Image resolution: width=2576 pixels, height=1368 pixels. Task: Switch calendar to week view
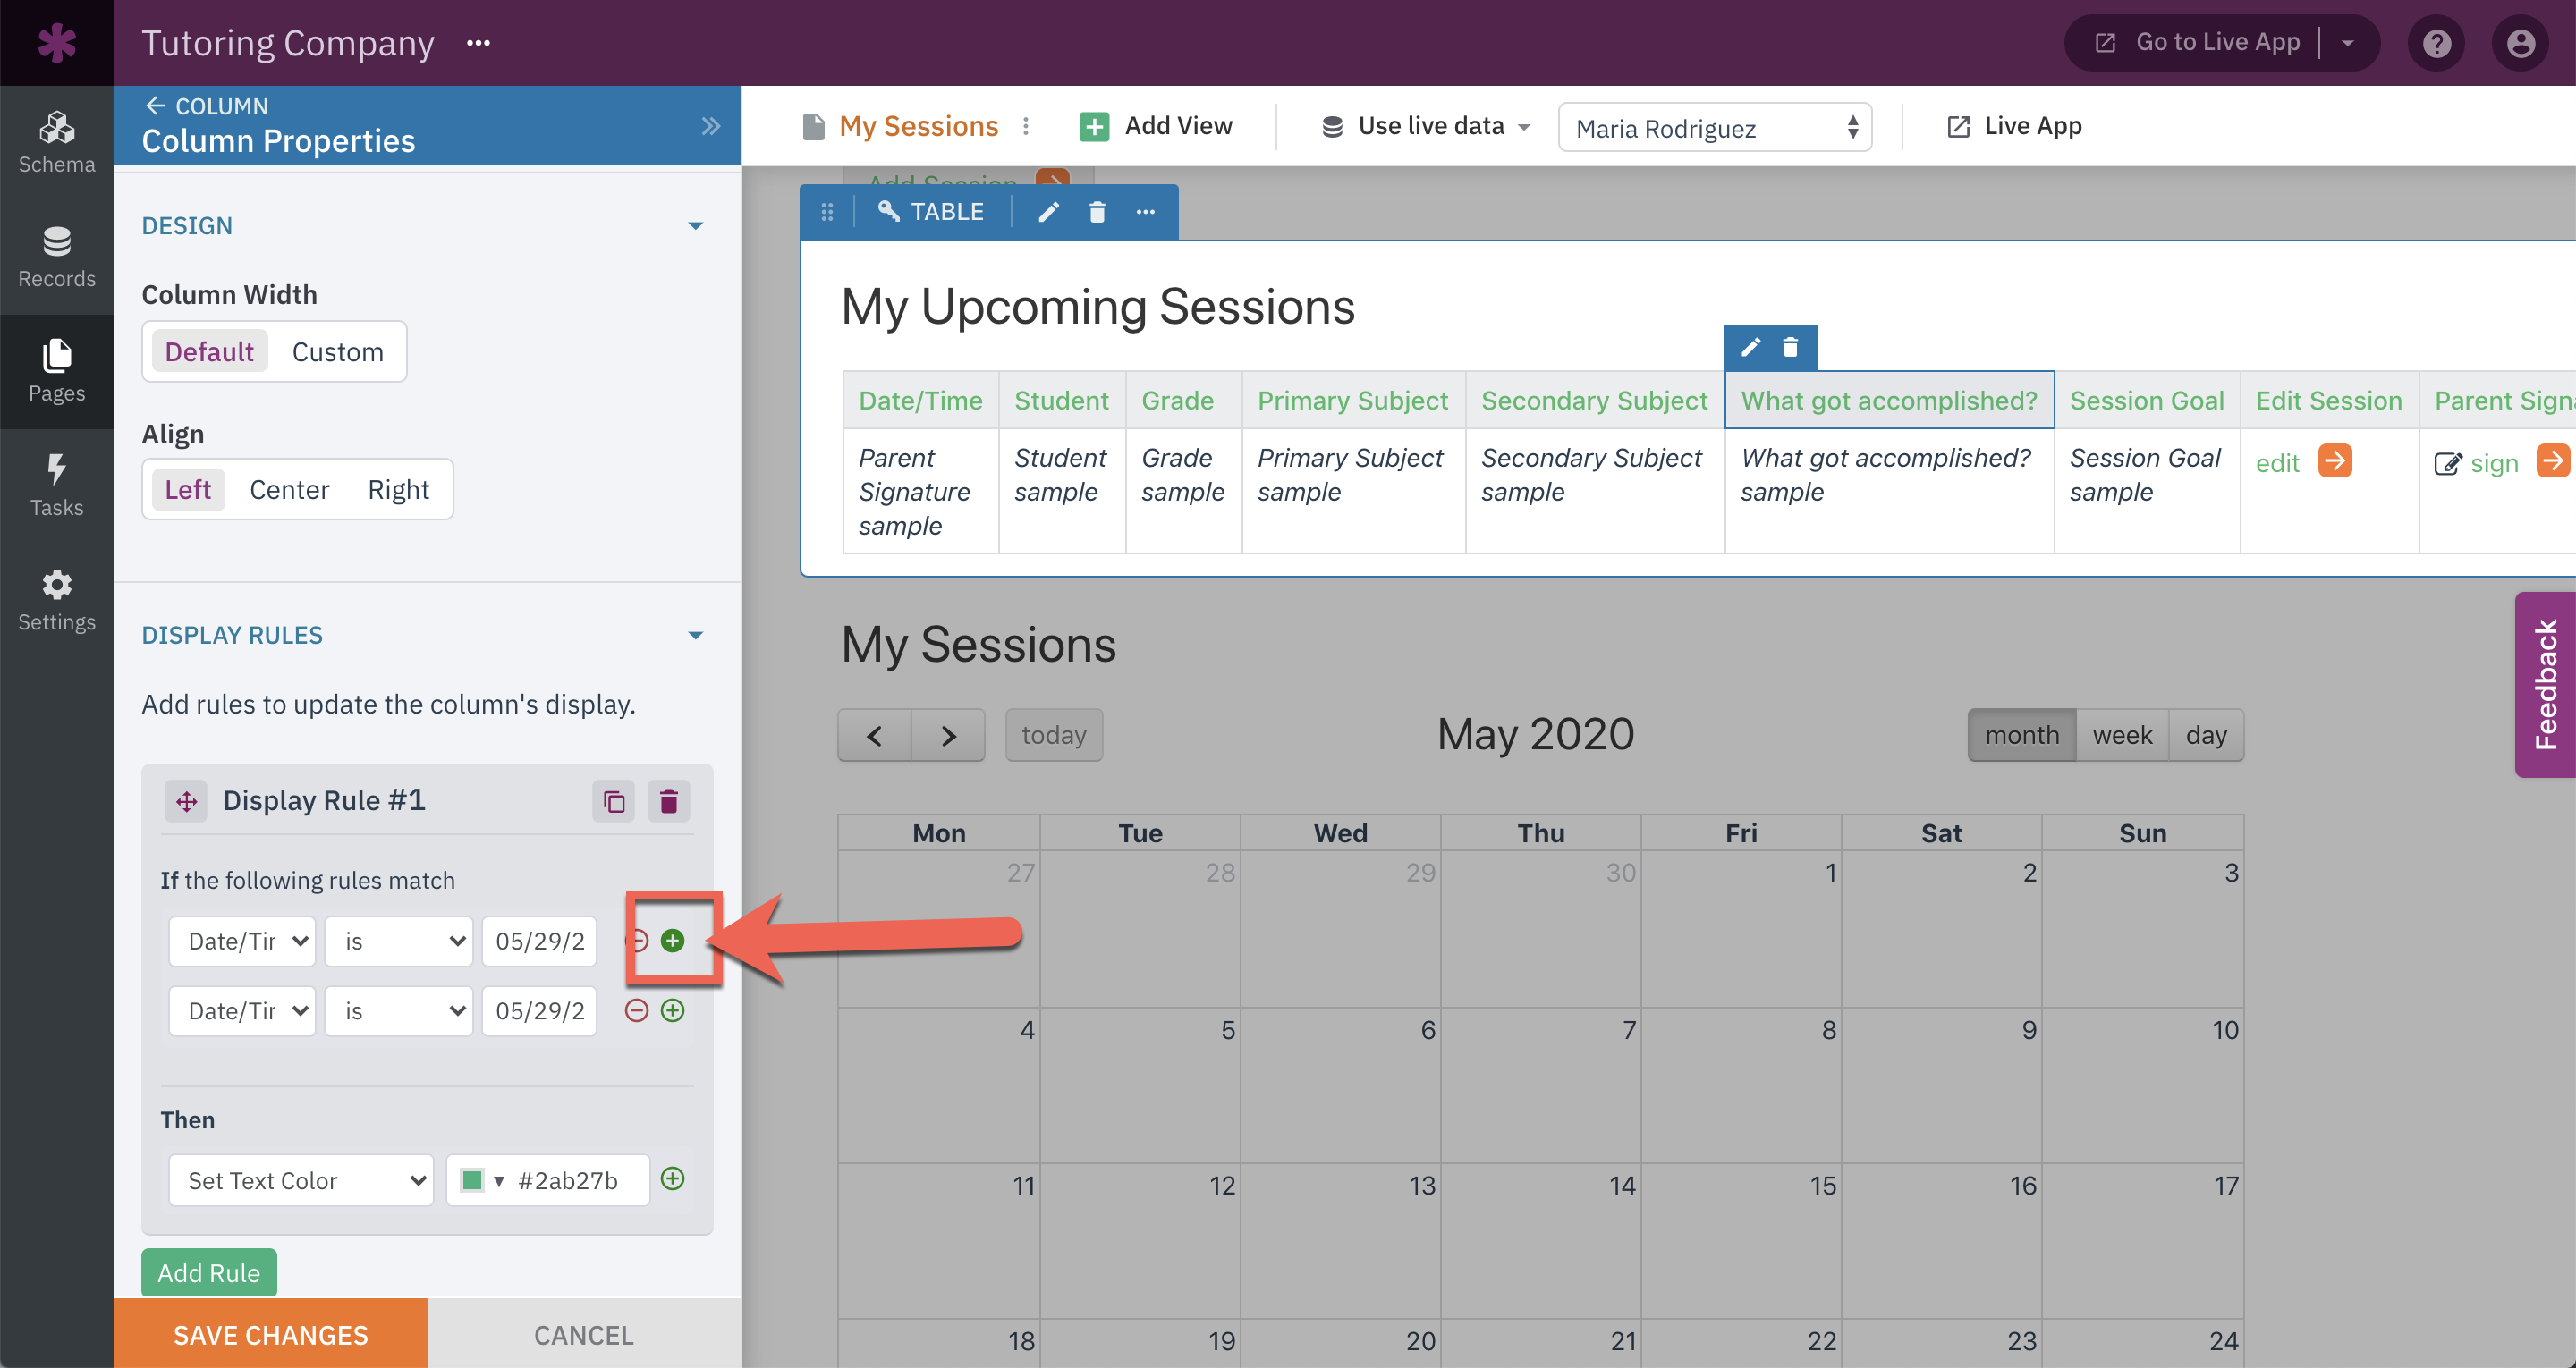(x=2122, y=735)
